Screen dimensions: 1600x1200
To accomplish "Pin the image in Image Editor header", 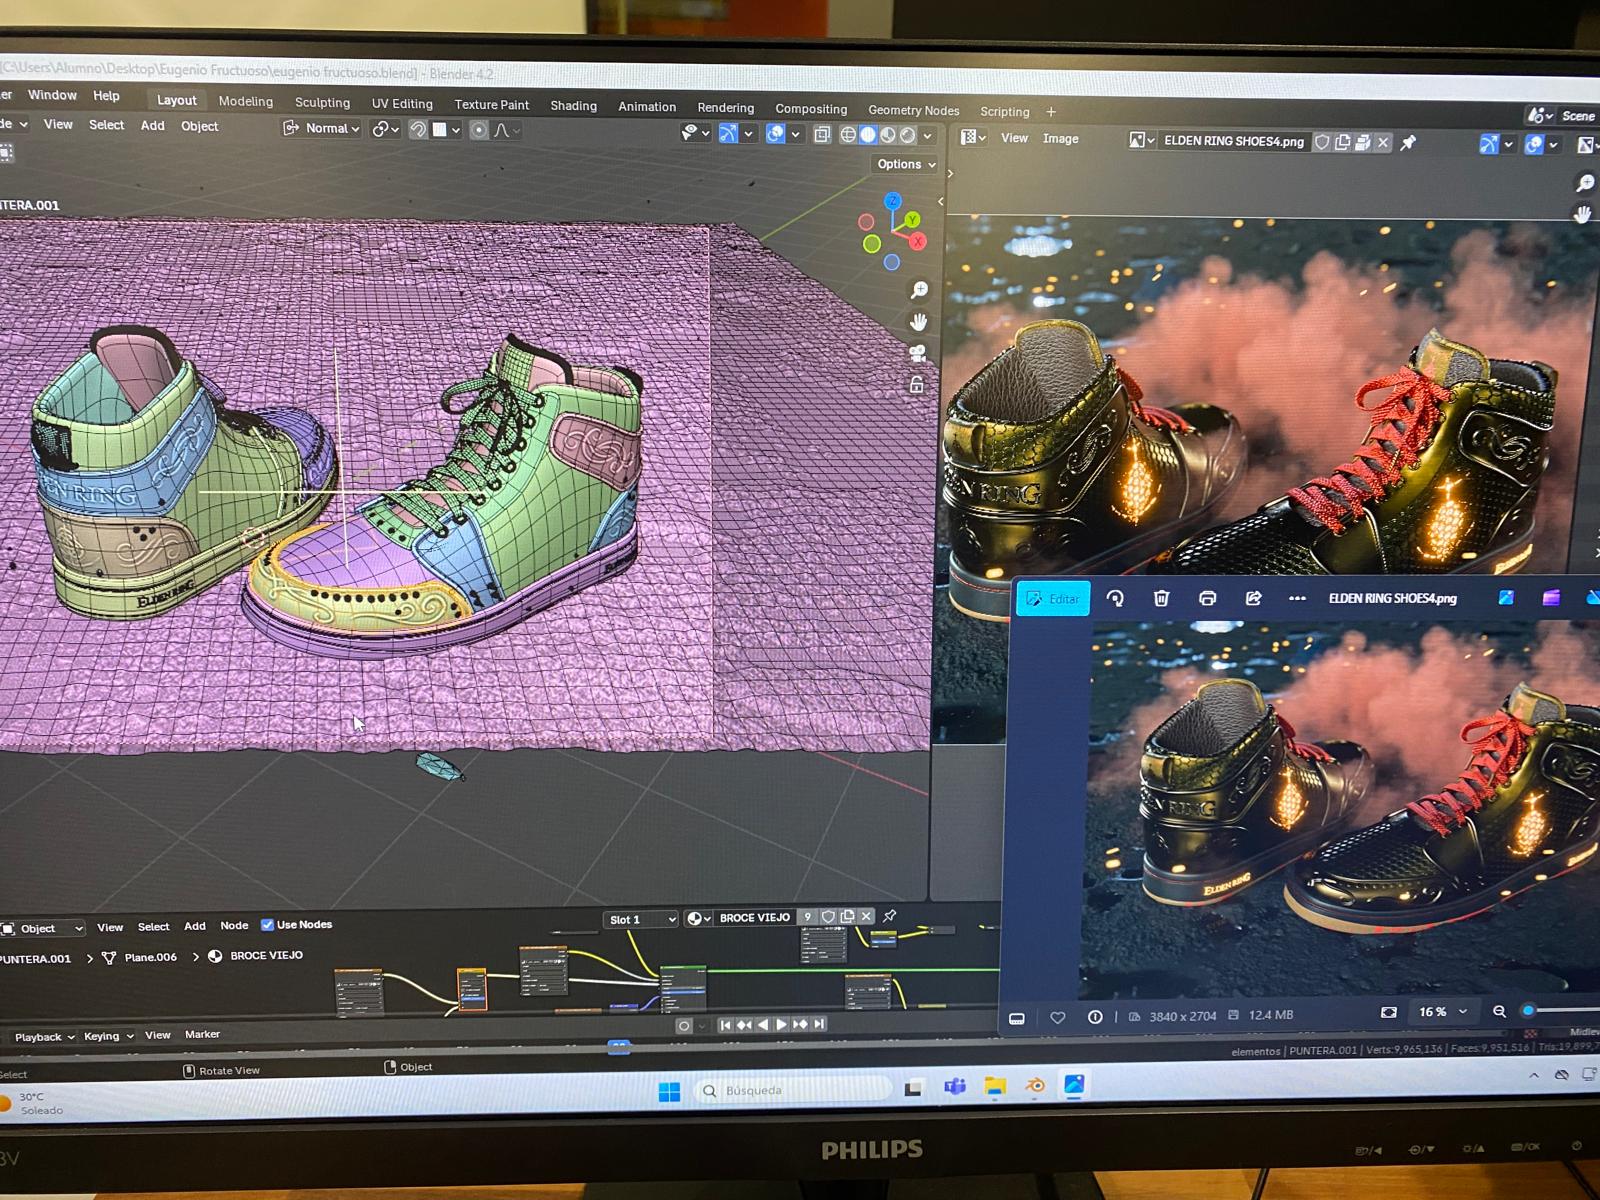I will [1408, 143].
